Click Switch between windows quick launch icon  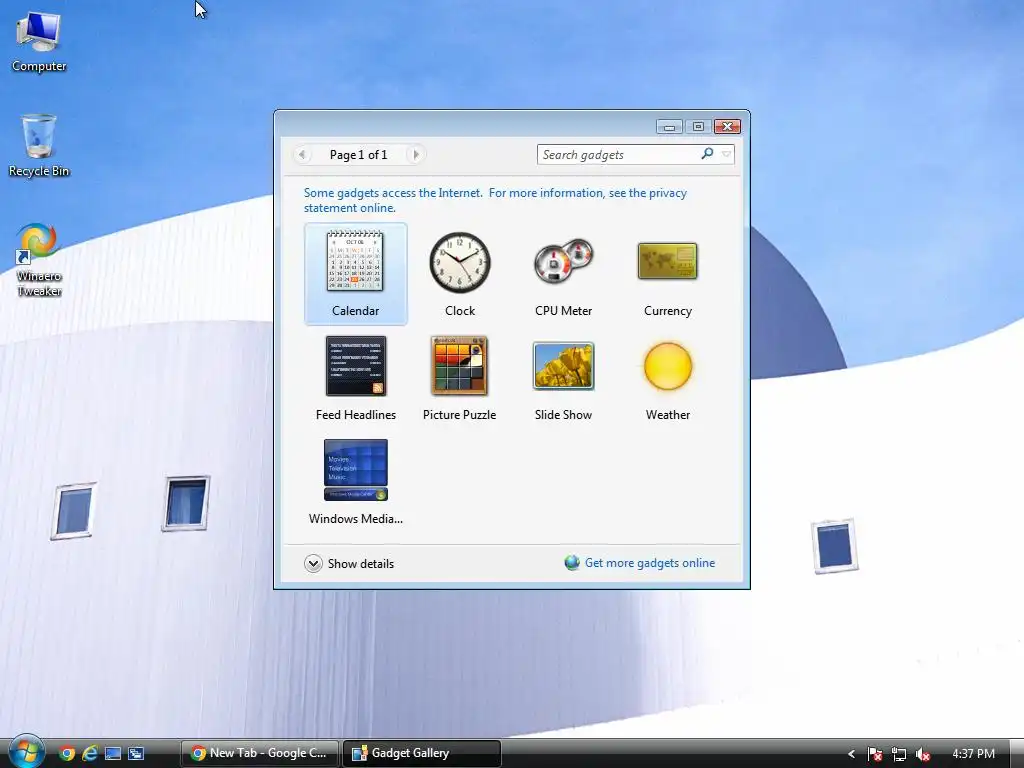tap(136, 754)
